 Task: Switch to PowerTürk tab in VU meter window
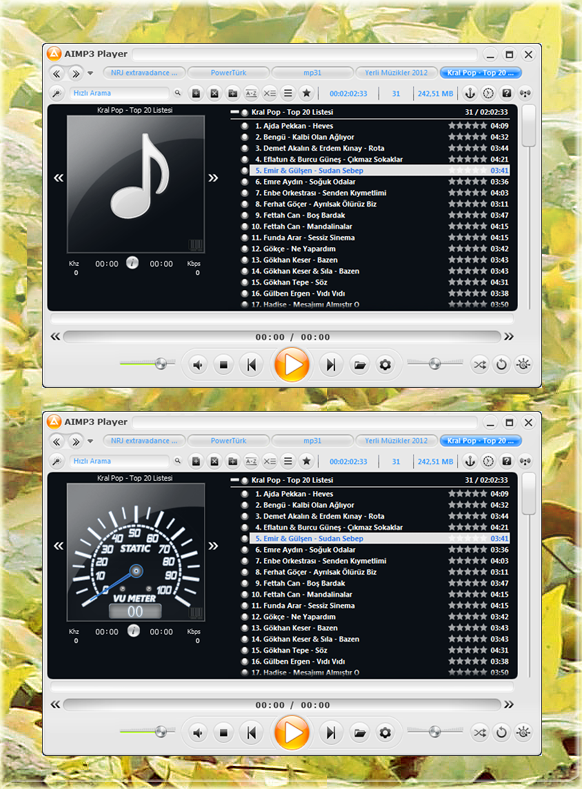point(228,441)
